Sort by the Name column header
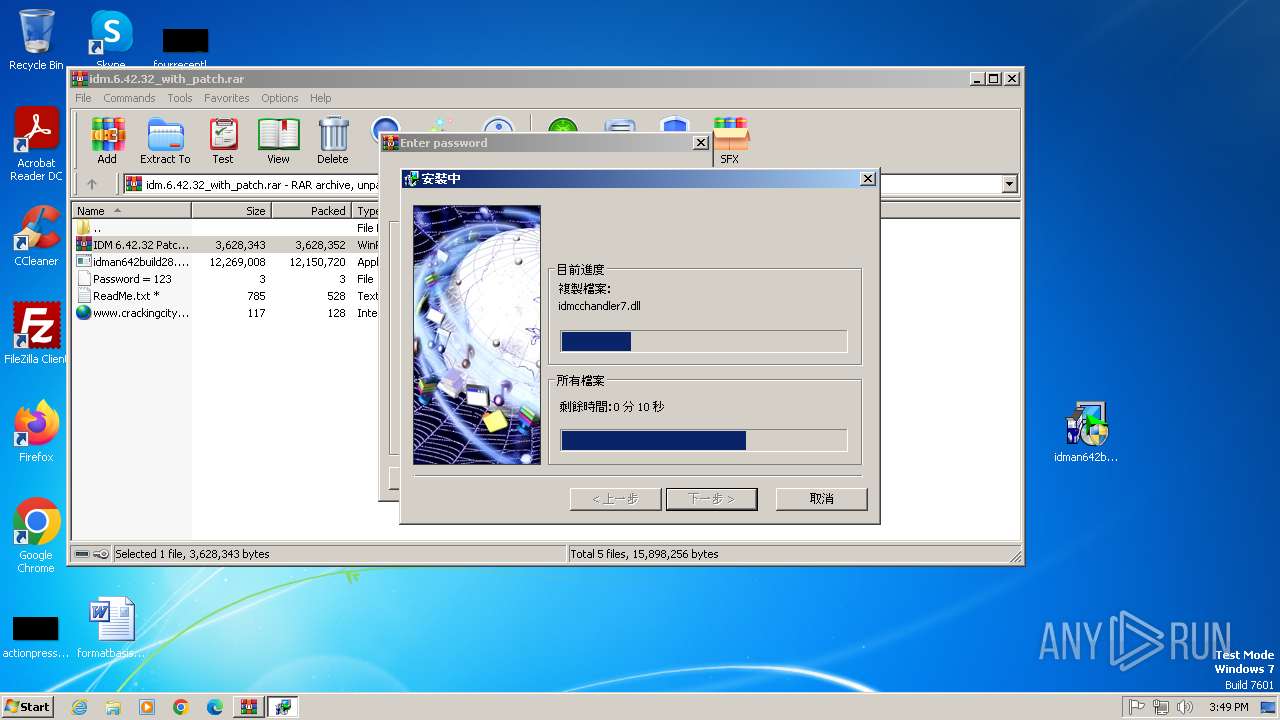 131,210
